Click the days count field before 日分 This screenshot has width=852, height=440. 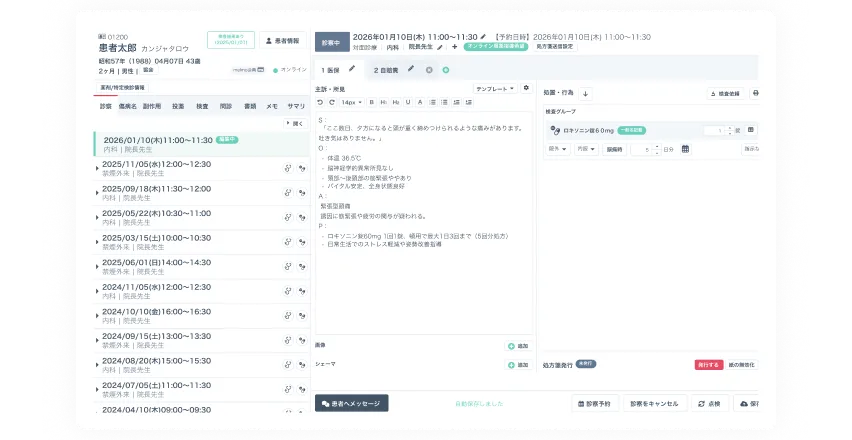646,149
